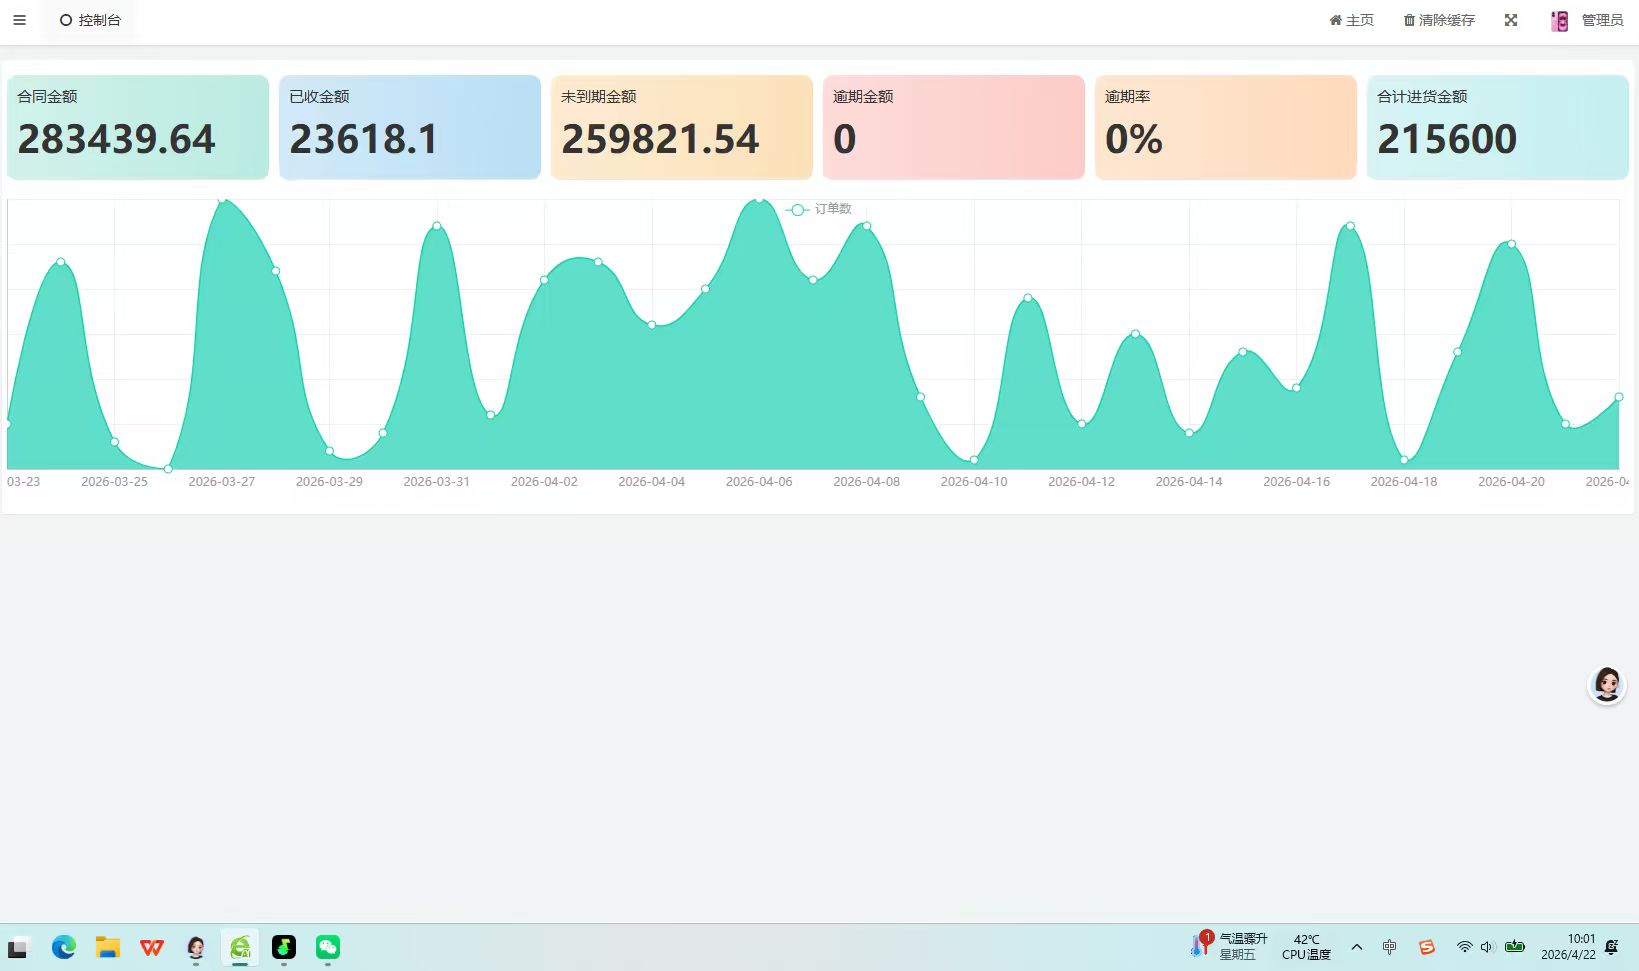Select the 合同金额 summary card
The height and width of the screenshot is (971, 1639).
pos(138,127)
